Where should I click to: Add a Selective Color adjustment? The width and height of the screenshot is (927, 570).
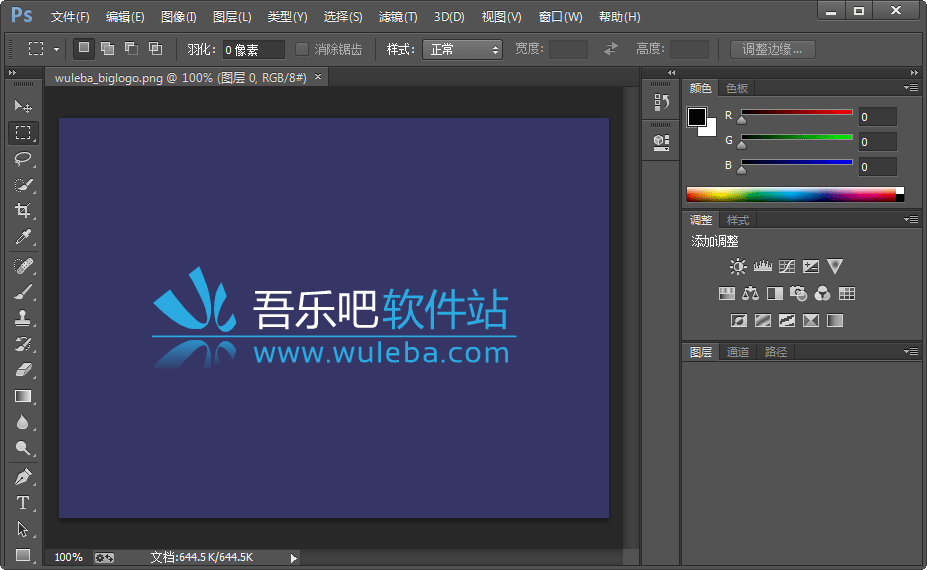[x=811, y=320]
